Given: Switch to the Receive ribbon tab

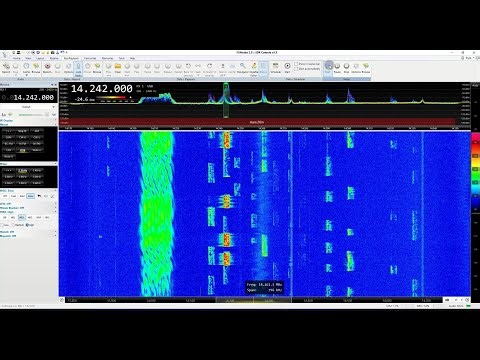Looking at the screenshot, I should [54, 58].
